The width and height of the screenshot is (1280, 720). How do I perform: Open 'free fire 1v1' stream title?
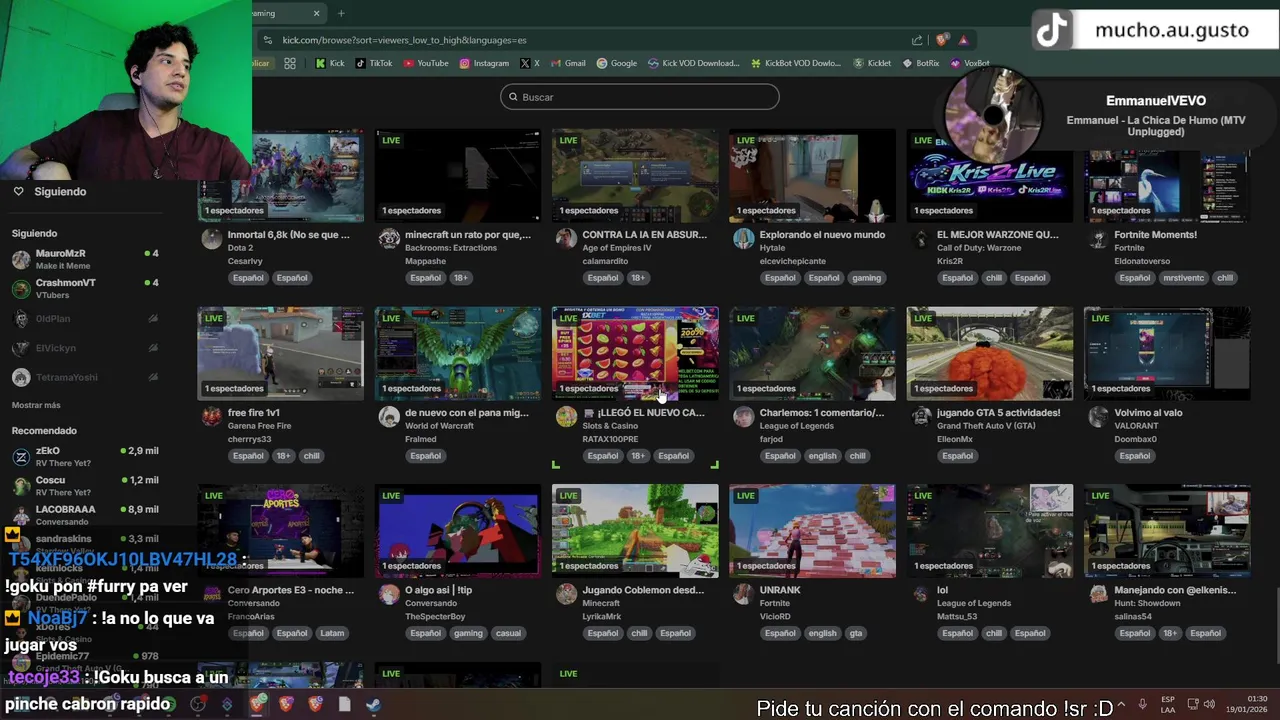coord(254,412)
